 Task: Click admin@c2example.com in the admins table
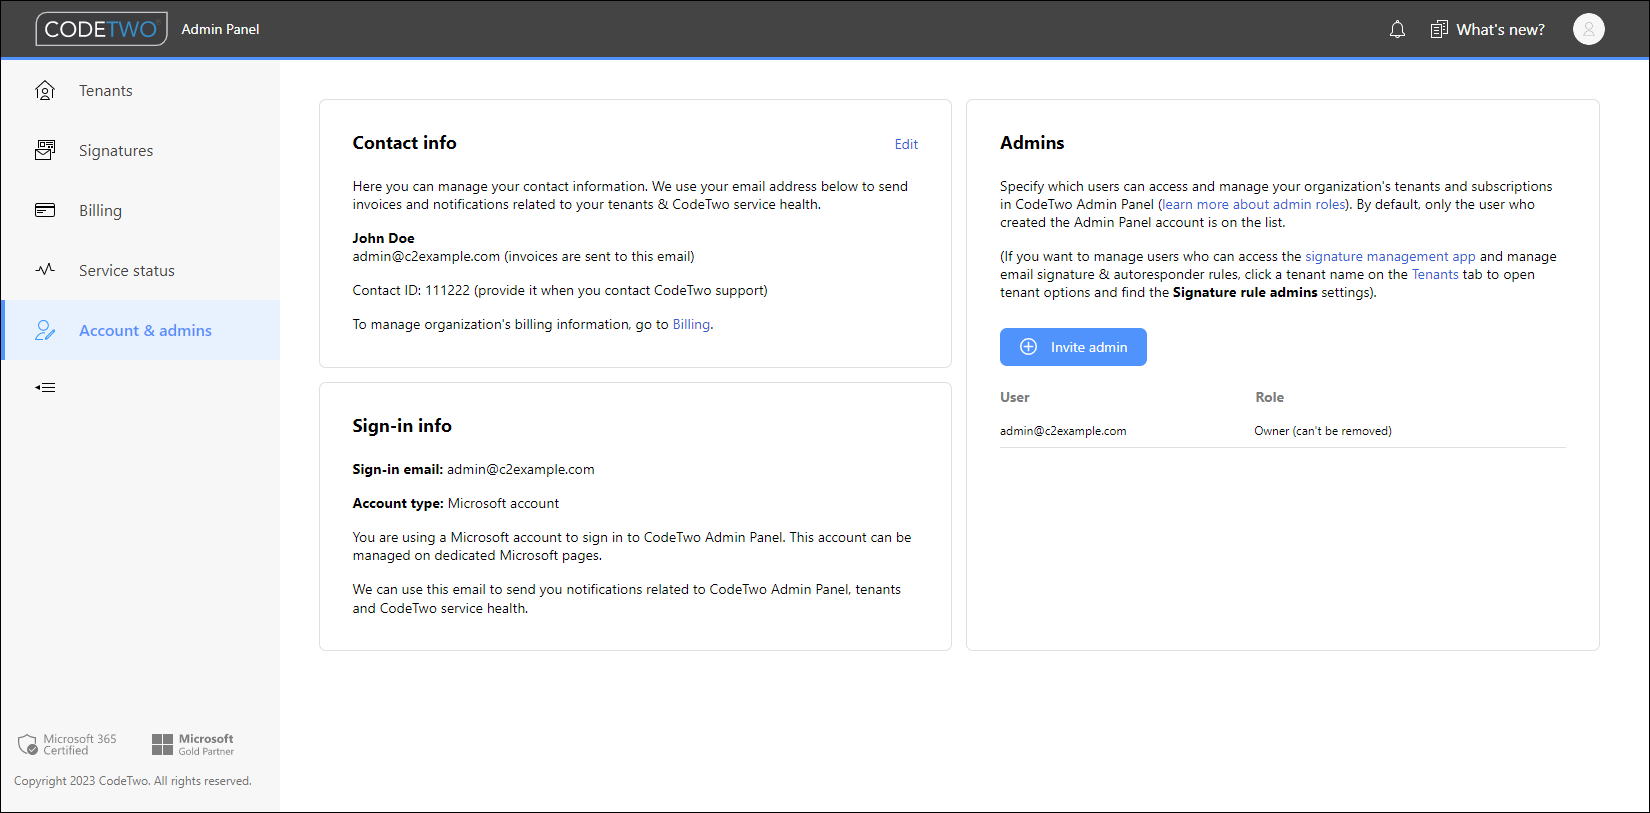click(x=1063, y=431)
